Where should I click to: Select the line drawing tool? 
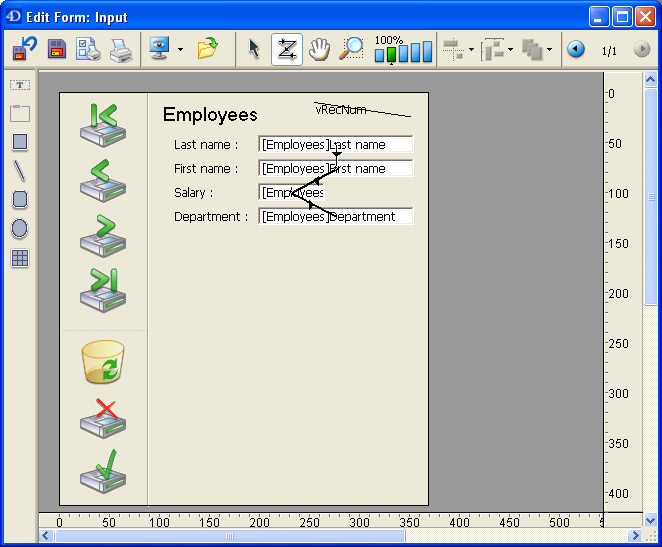click(19, 171)
